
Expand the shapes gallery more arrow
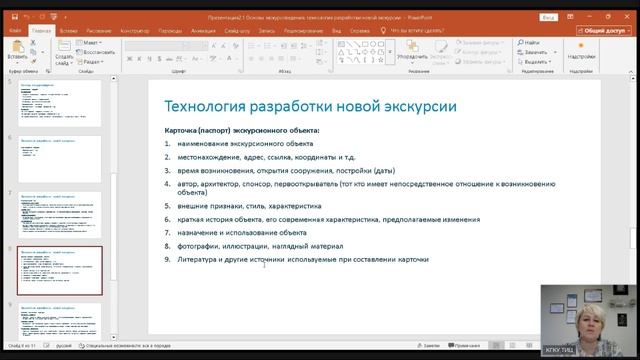pyautogui.click(x=390, y=52)
